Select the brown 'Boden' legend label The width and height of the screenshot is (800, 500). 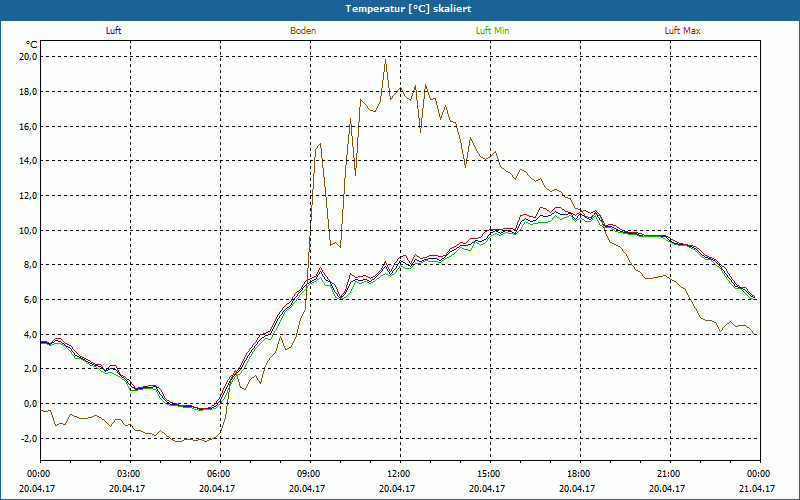tap(303, 31)
